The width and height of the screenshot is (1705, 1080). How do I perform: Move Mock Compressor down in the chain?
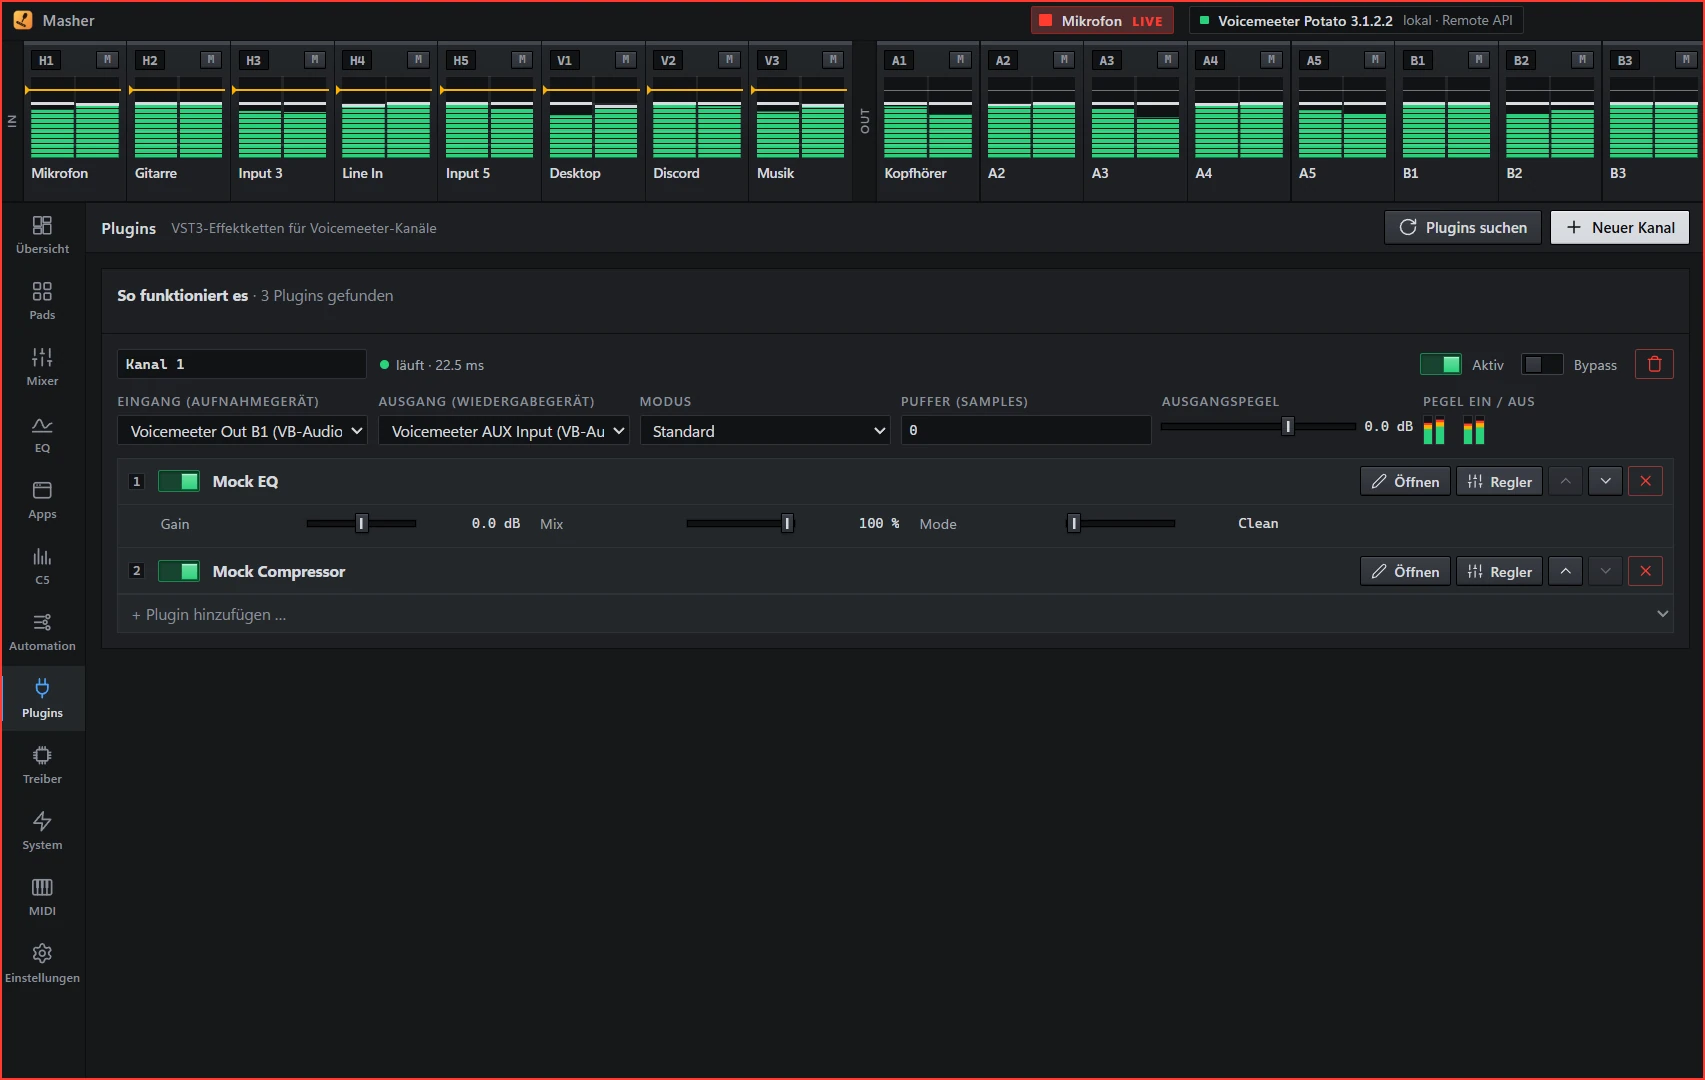point(1605,571)
